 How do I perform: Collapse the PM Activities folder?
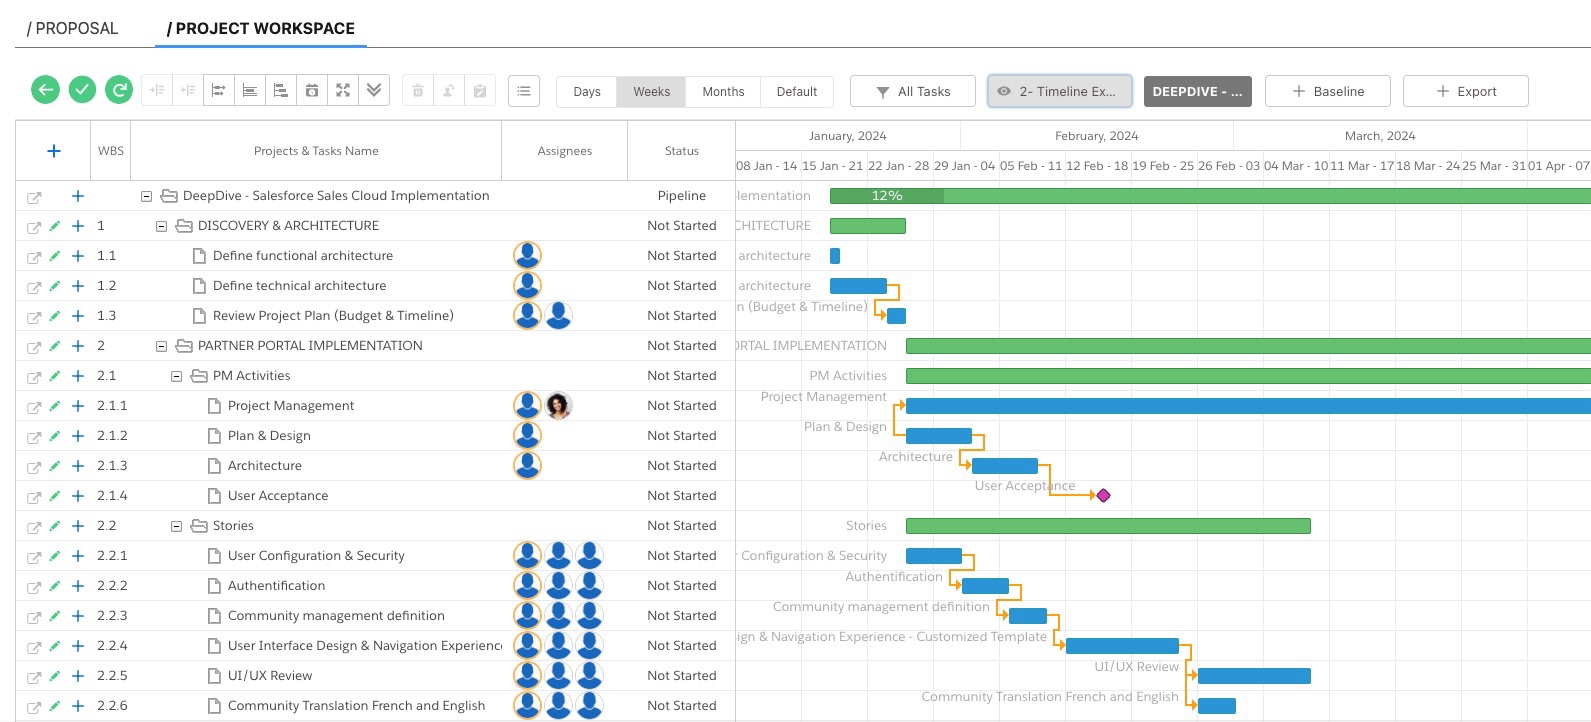click(176, 376)
